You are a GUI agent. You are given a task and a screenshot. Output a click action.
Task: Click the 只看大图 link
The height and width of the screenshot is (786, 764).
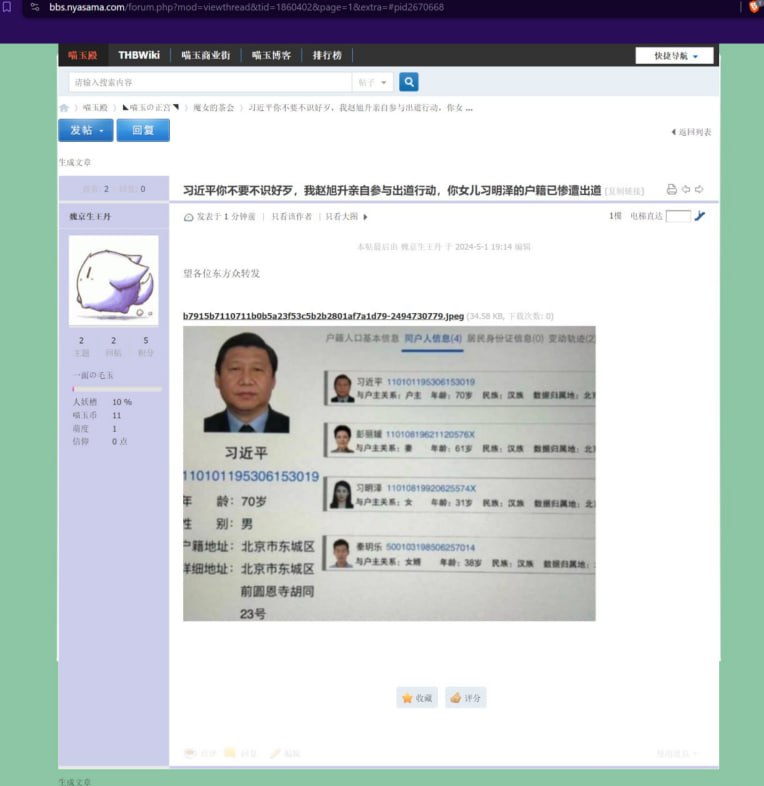tap(341, 217)
